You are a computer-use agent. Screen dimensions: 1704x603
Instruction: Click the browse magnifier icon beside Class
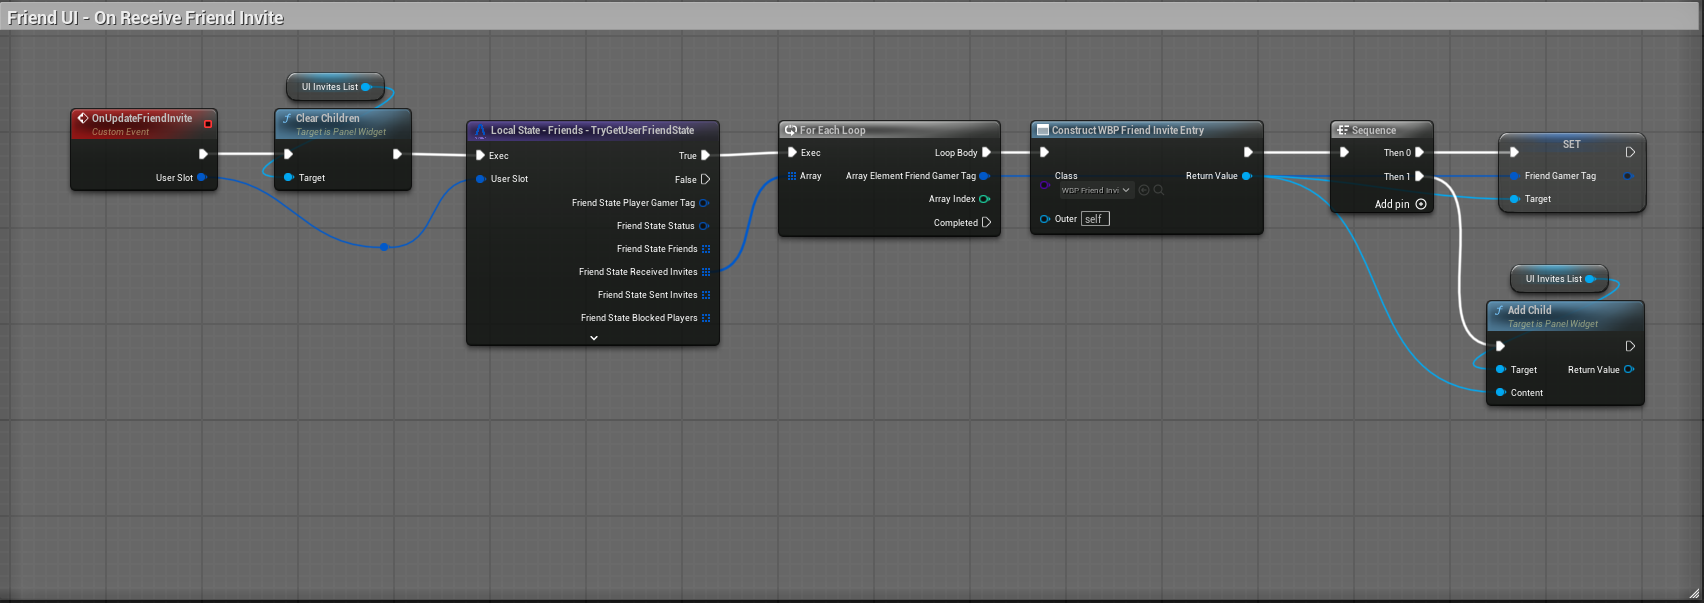coord(1159,190)
